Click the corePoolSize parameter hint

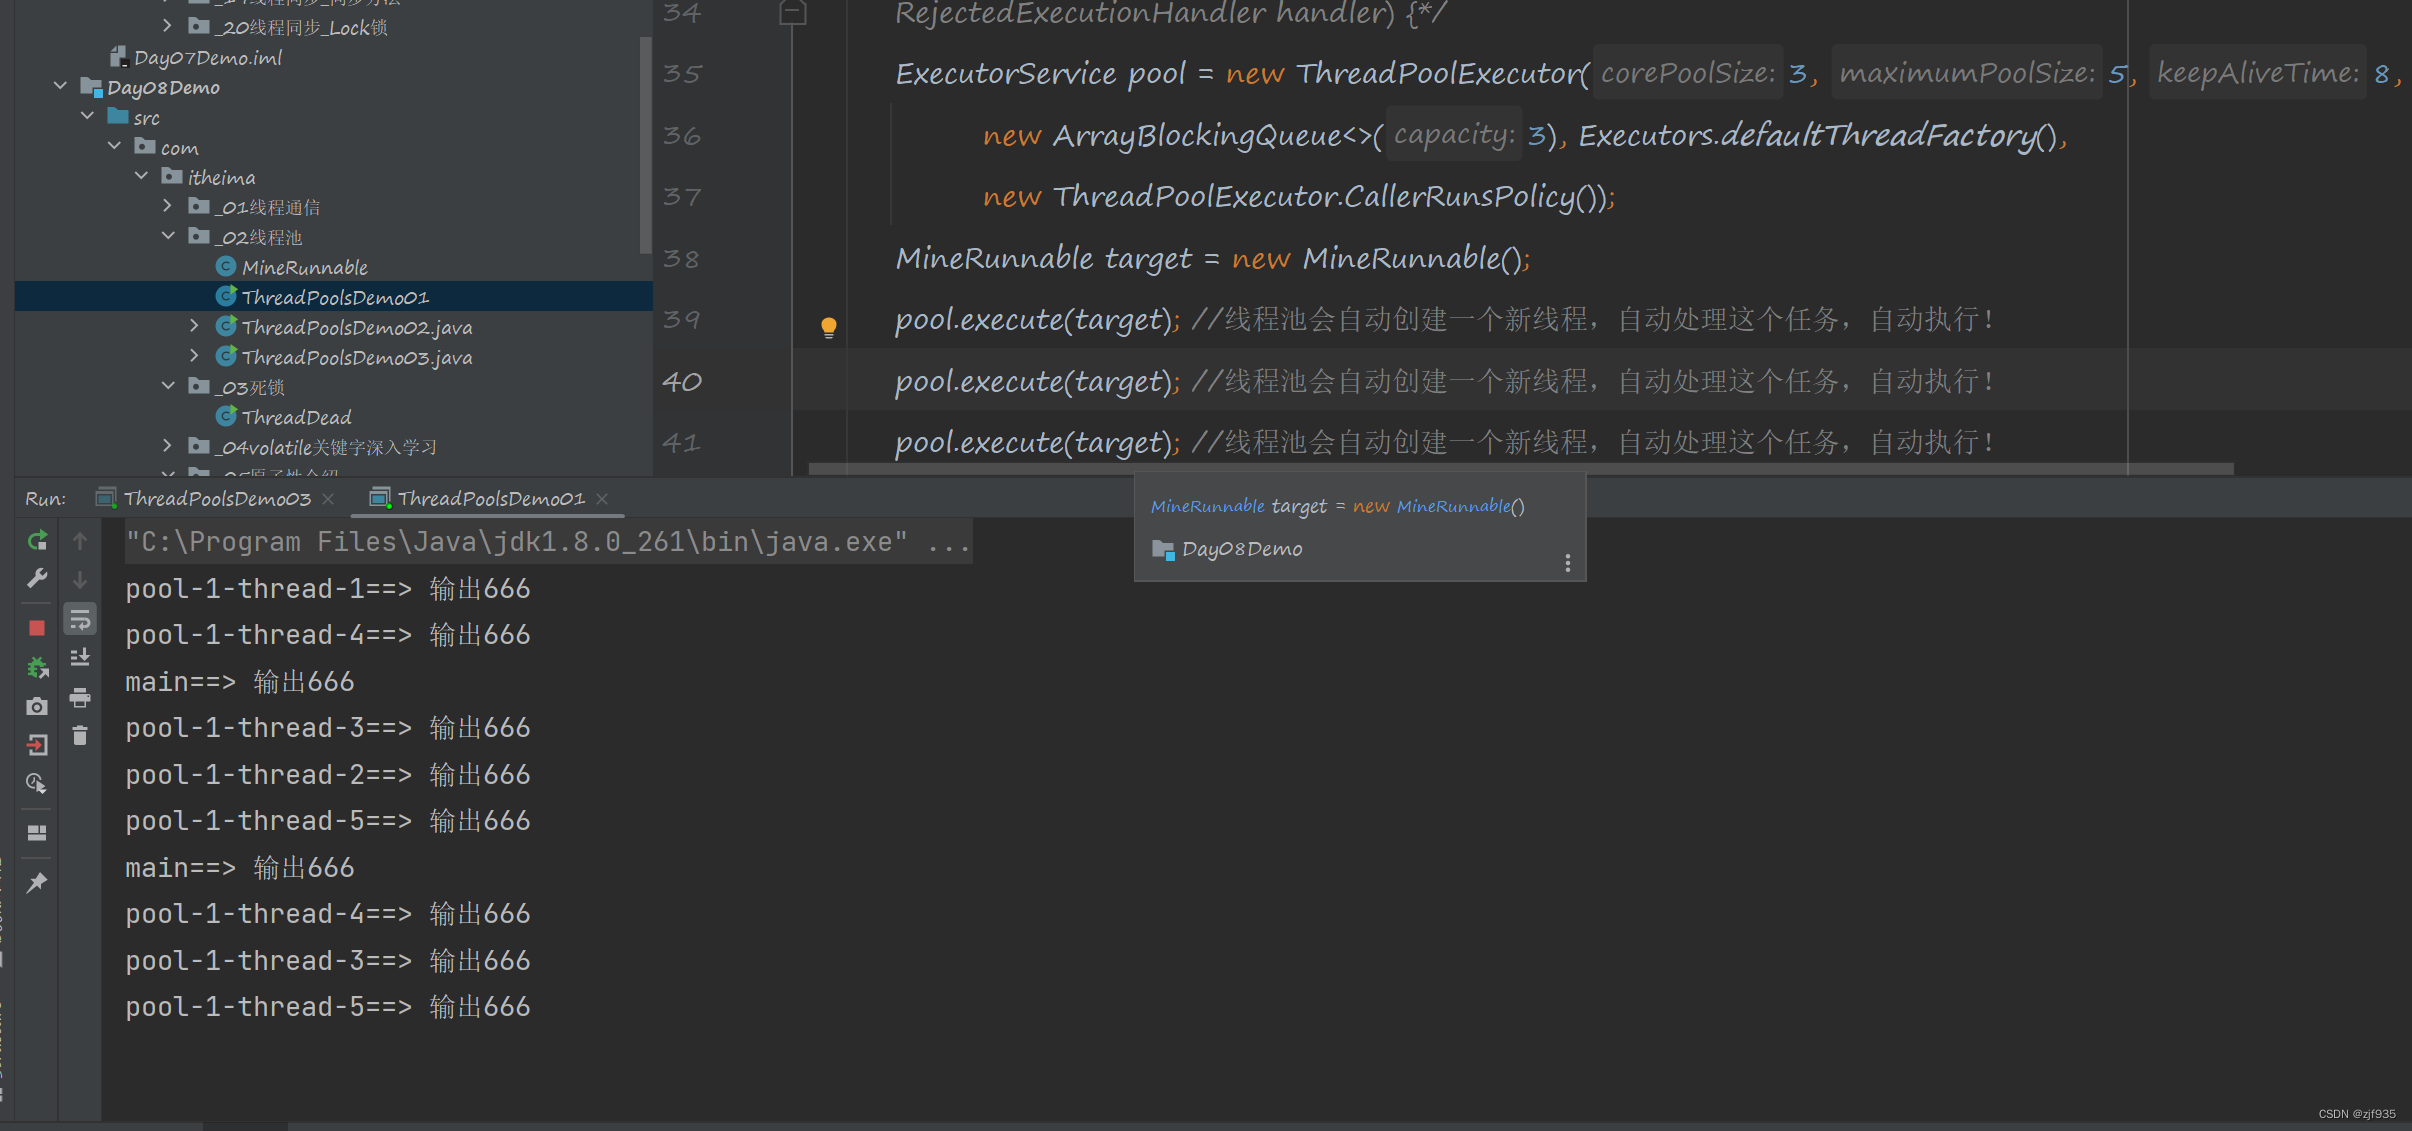pyautogui.click(x=1688, y=73)
